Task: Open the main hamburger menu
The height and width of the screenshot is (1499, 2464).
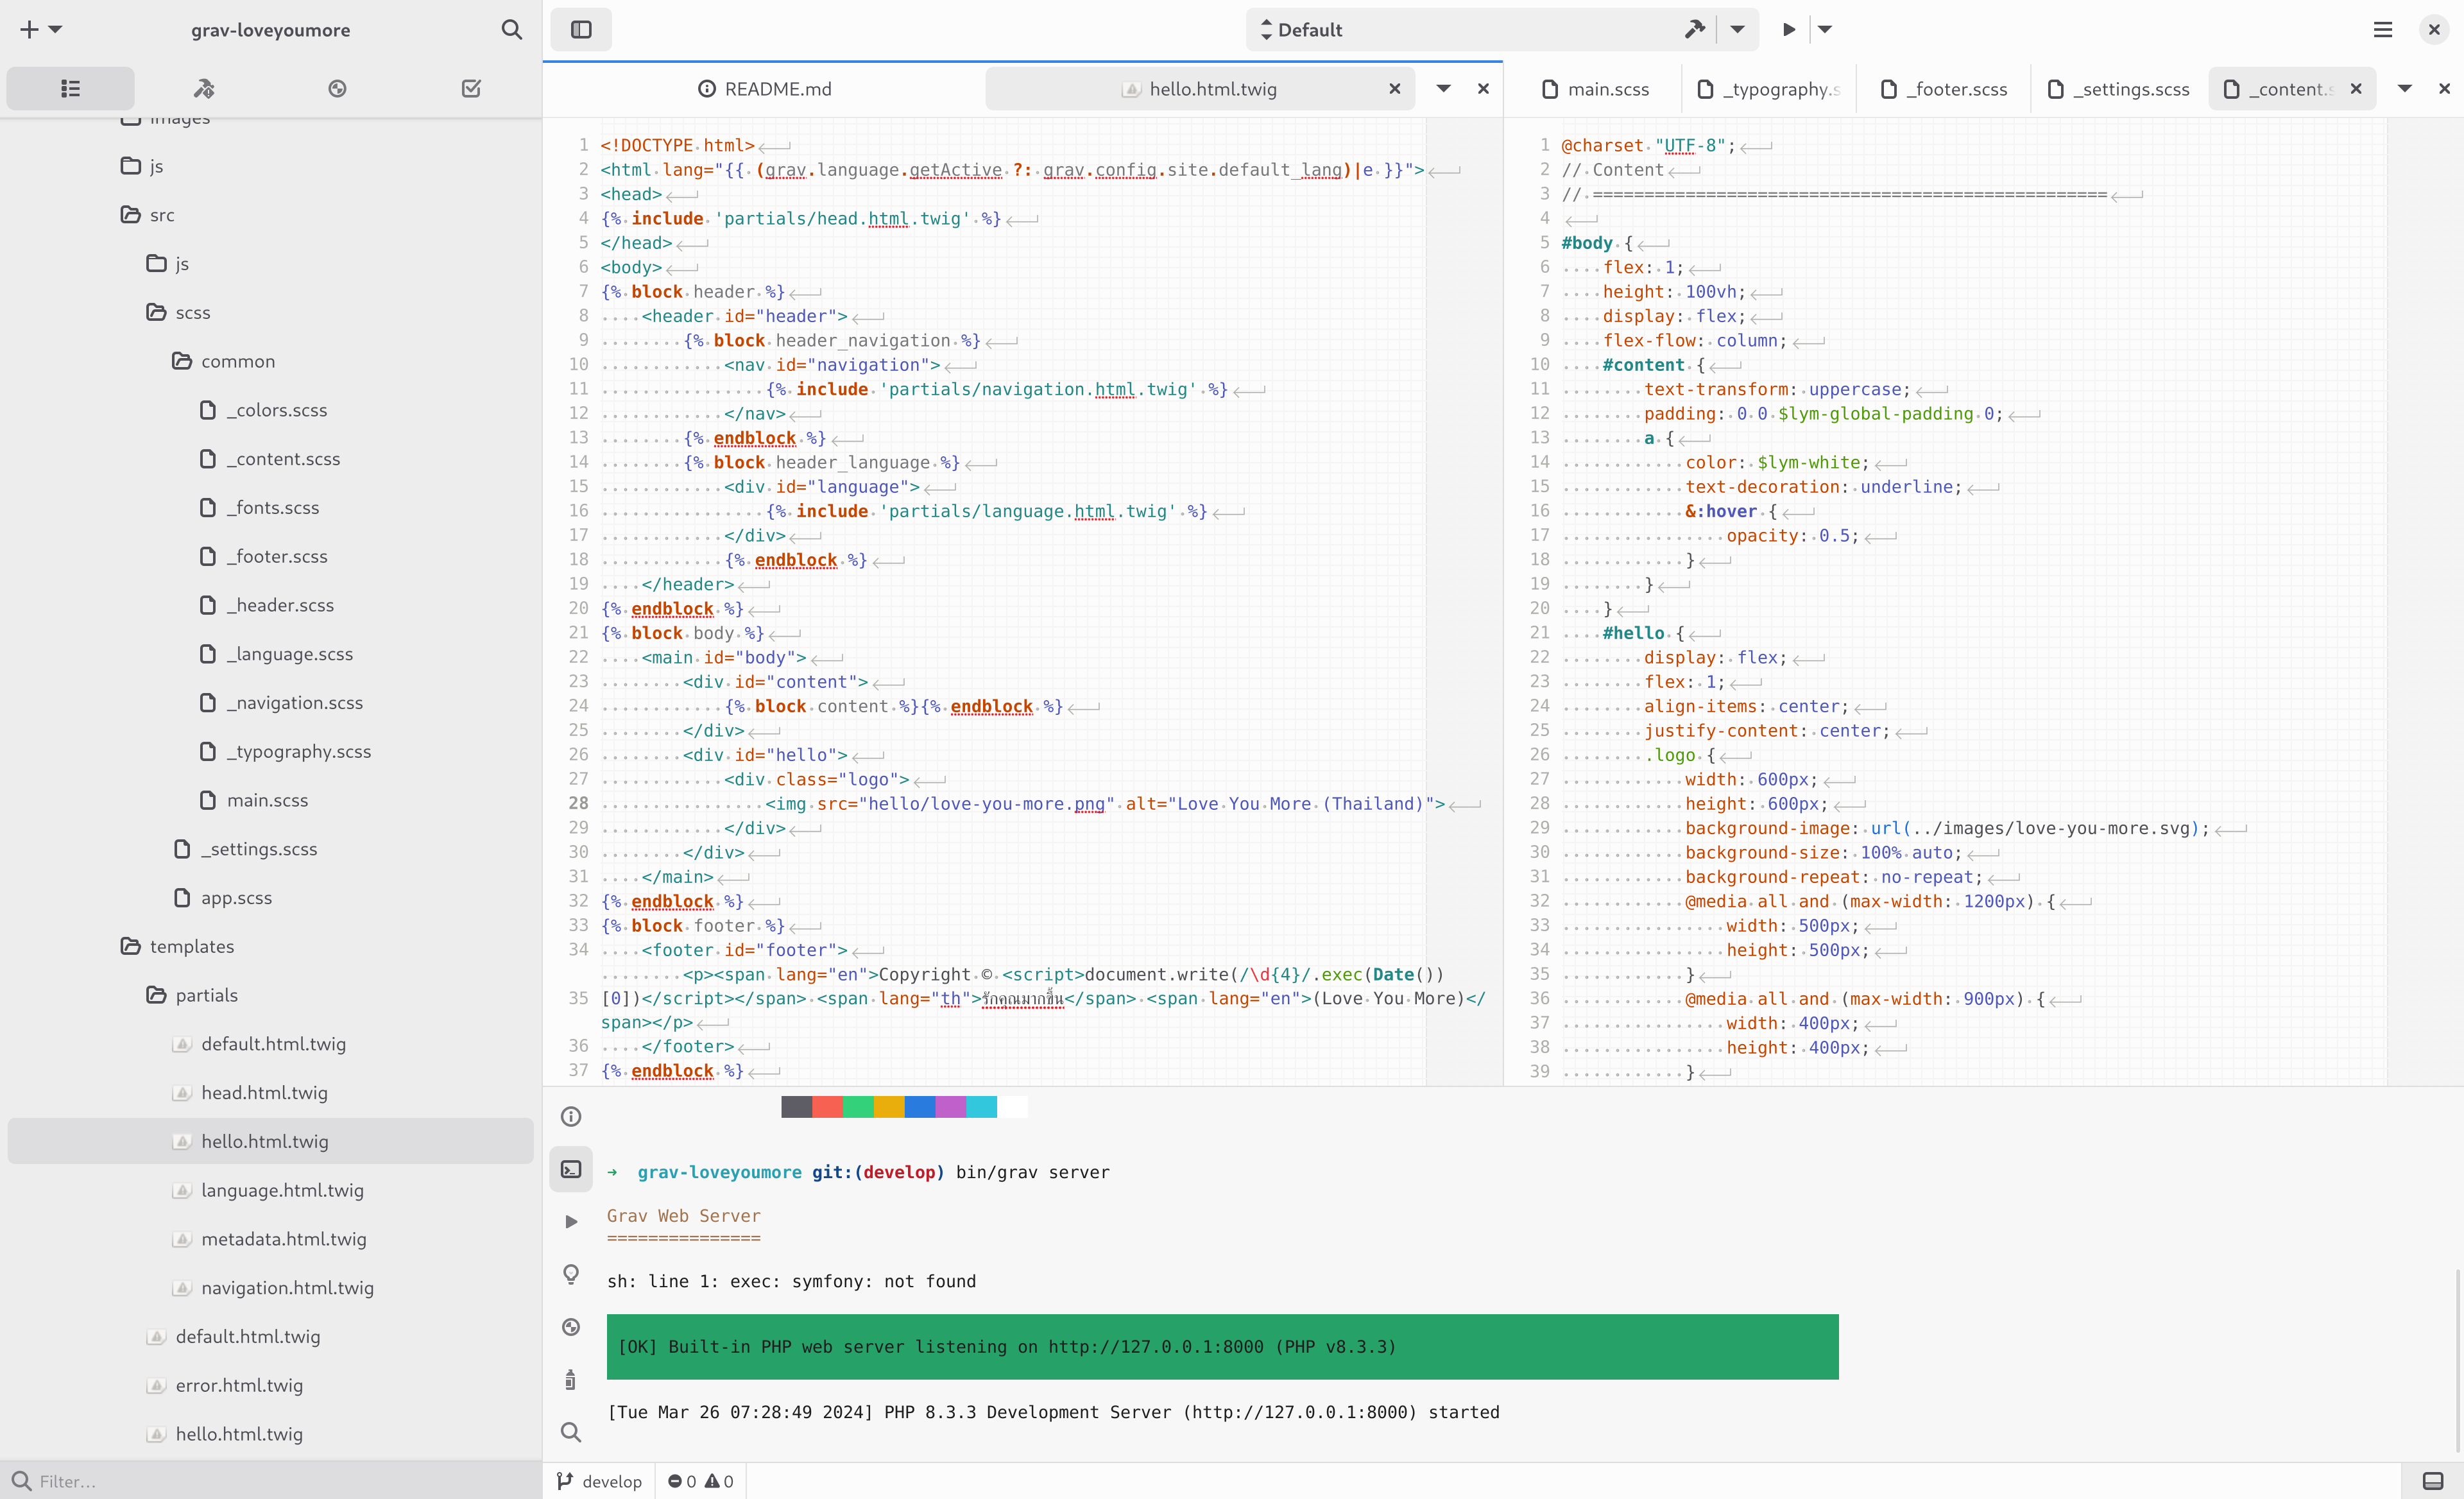Action: click(2383, 30)
